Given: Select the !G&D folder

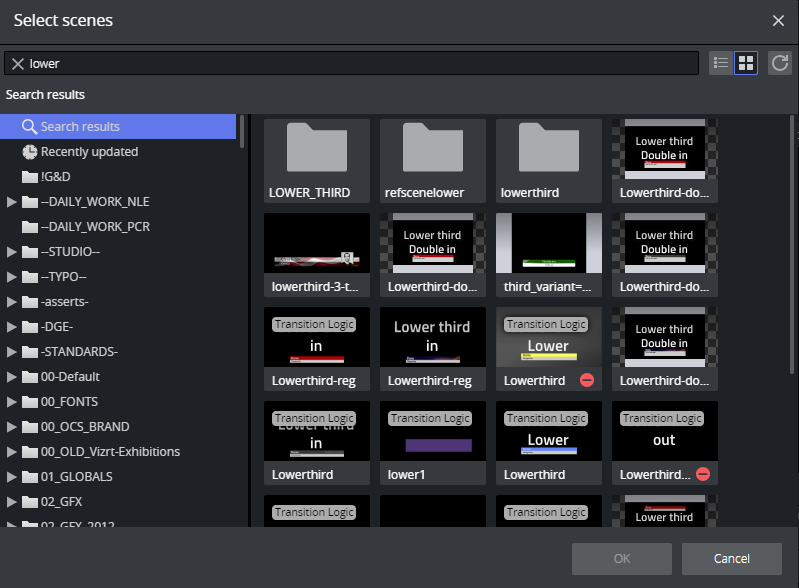Looking at the screenshot, I should click(x=55, y=177).
